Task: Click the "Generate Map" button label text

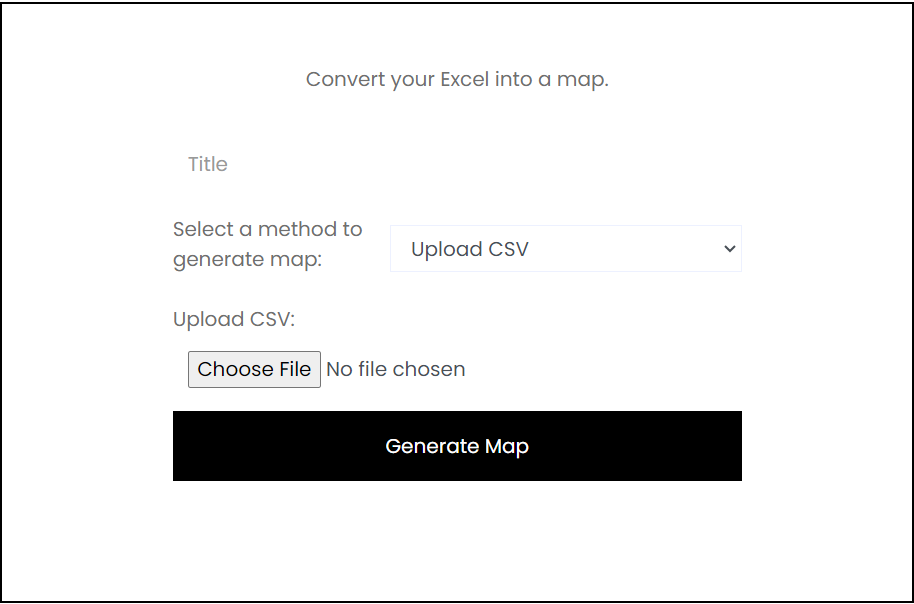Action: pos(457,446)
